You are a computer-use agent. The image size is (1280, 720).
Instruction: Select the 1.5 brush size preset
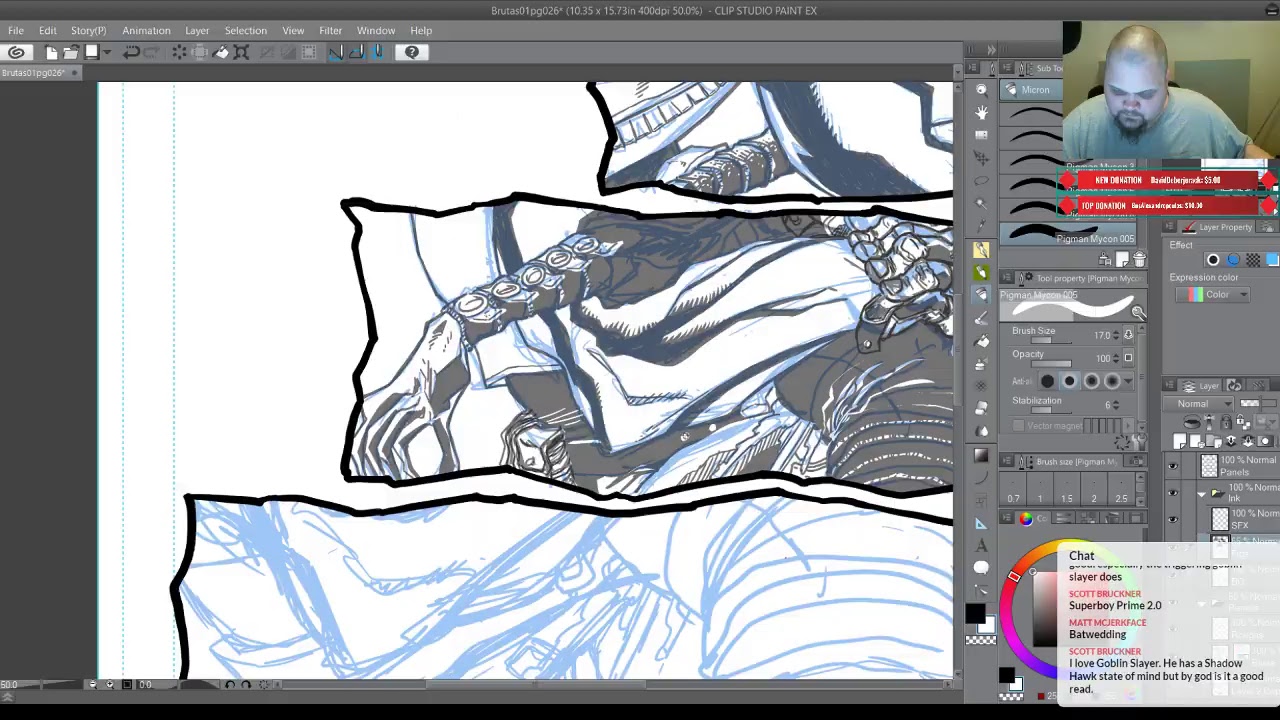pyautogui.click(x=1067, y=498)
